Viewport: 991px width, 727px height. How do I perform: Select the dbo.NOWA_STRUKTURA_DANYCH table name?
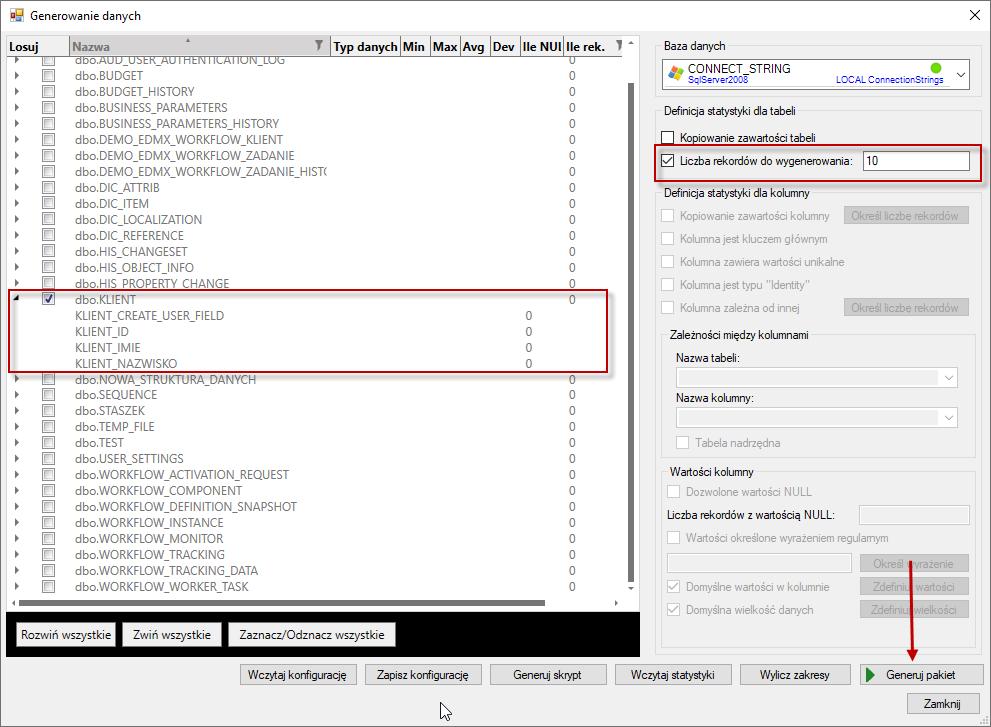point(166,379)
